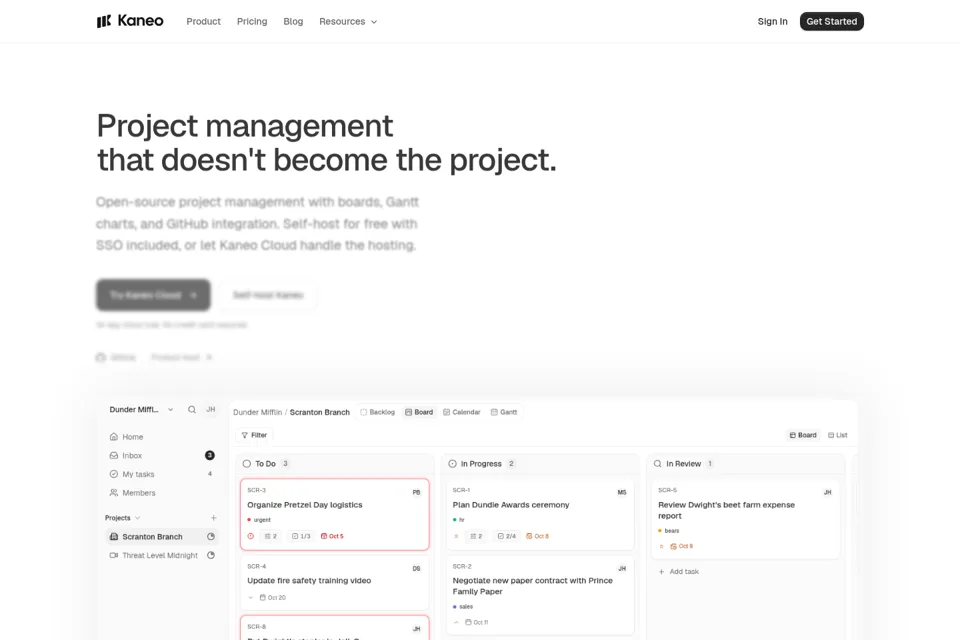The width and height of the screenshot is (960, 640).
Task: Click the low priority chevron on SCR-4
Action: click(x=250, y=597)
